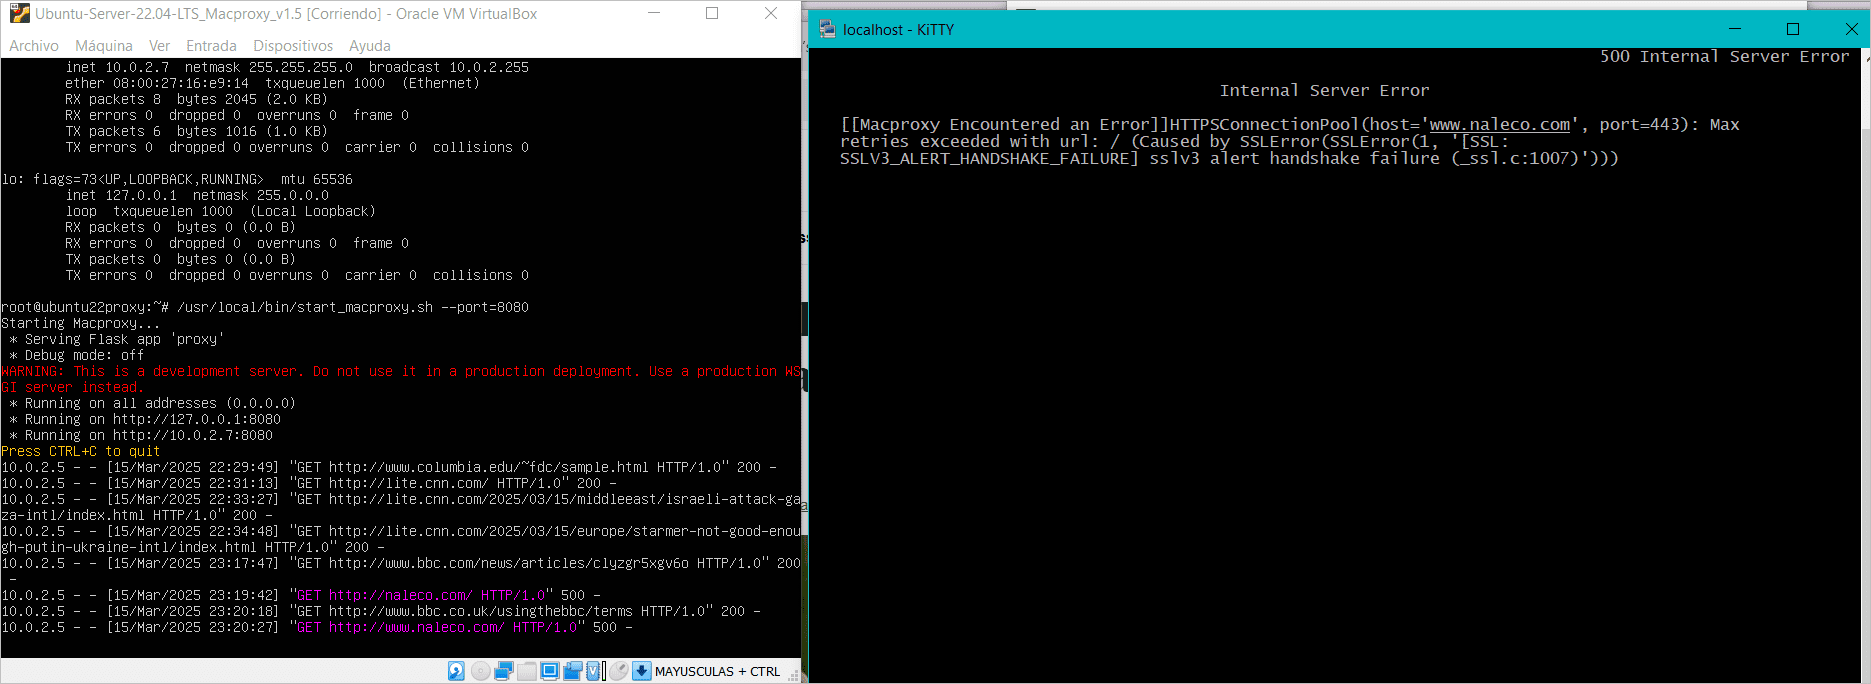Click 'Running on http://10.0.2.7:8080' line

(x=141, y=435)
